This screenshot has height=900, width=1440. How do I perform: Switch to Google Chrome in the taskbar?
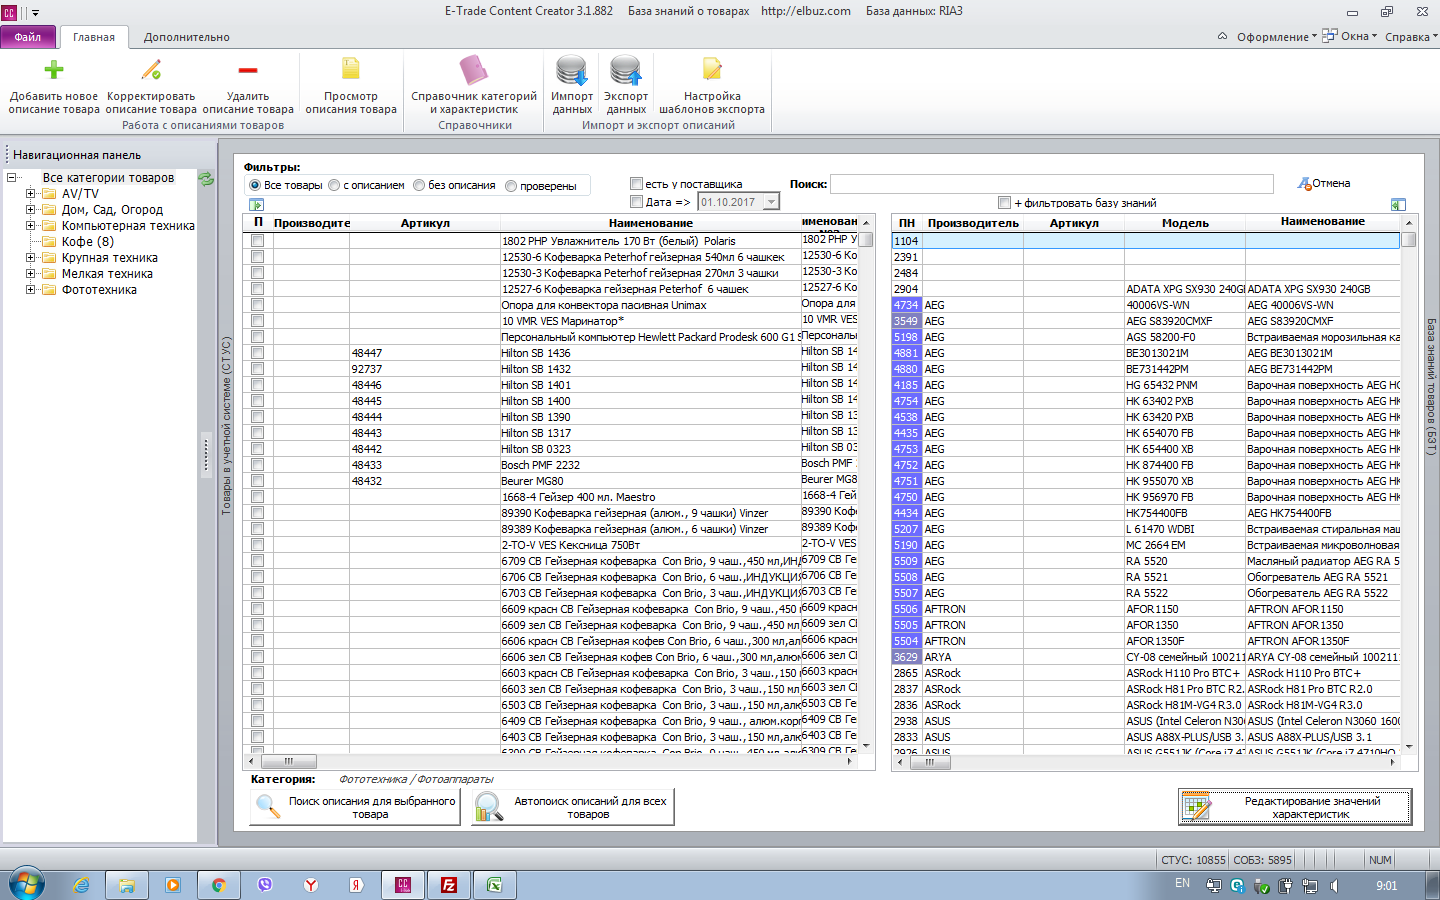coord(219,885)
